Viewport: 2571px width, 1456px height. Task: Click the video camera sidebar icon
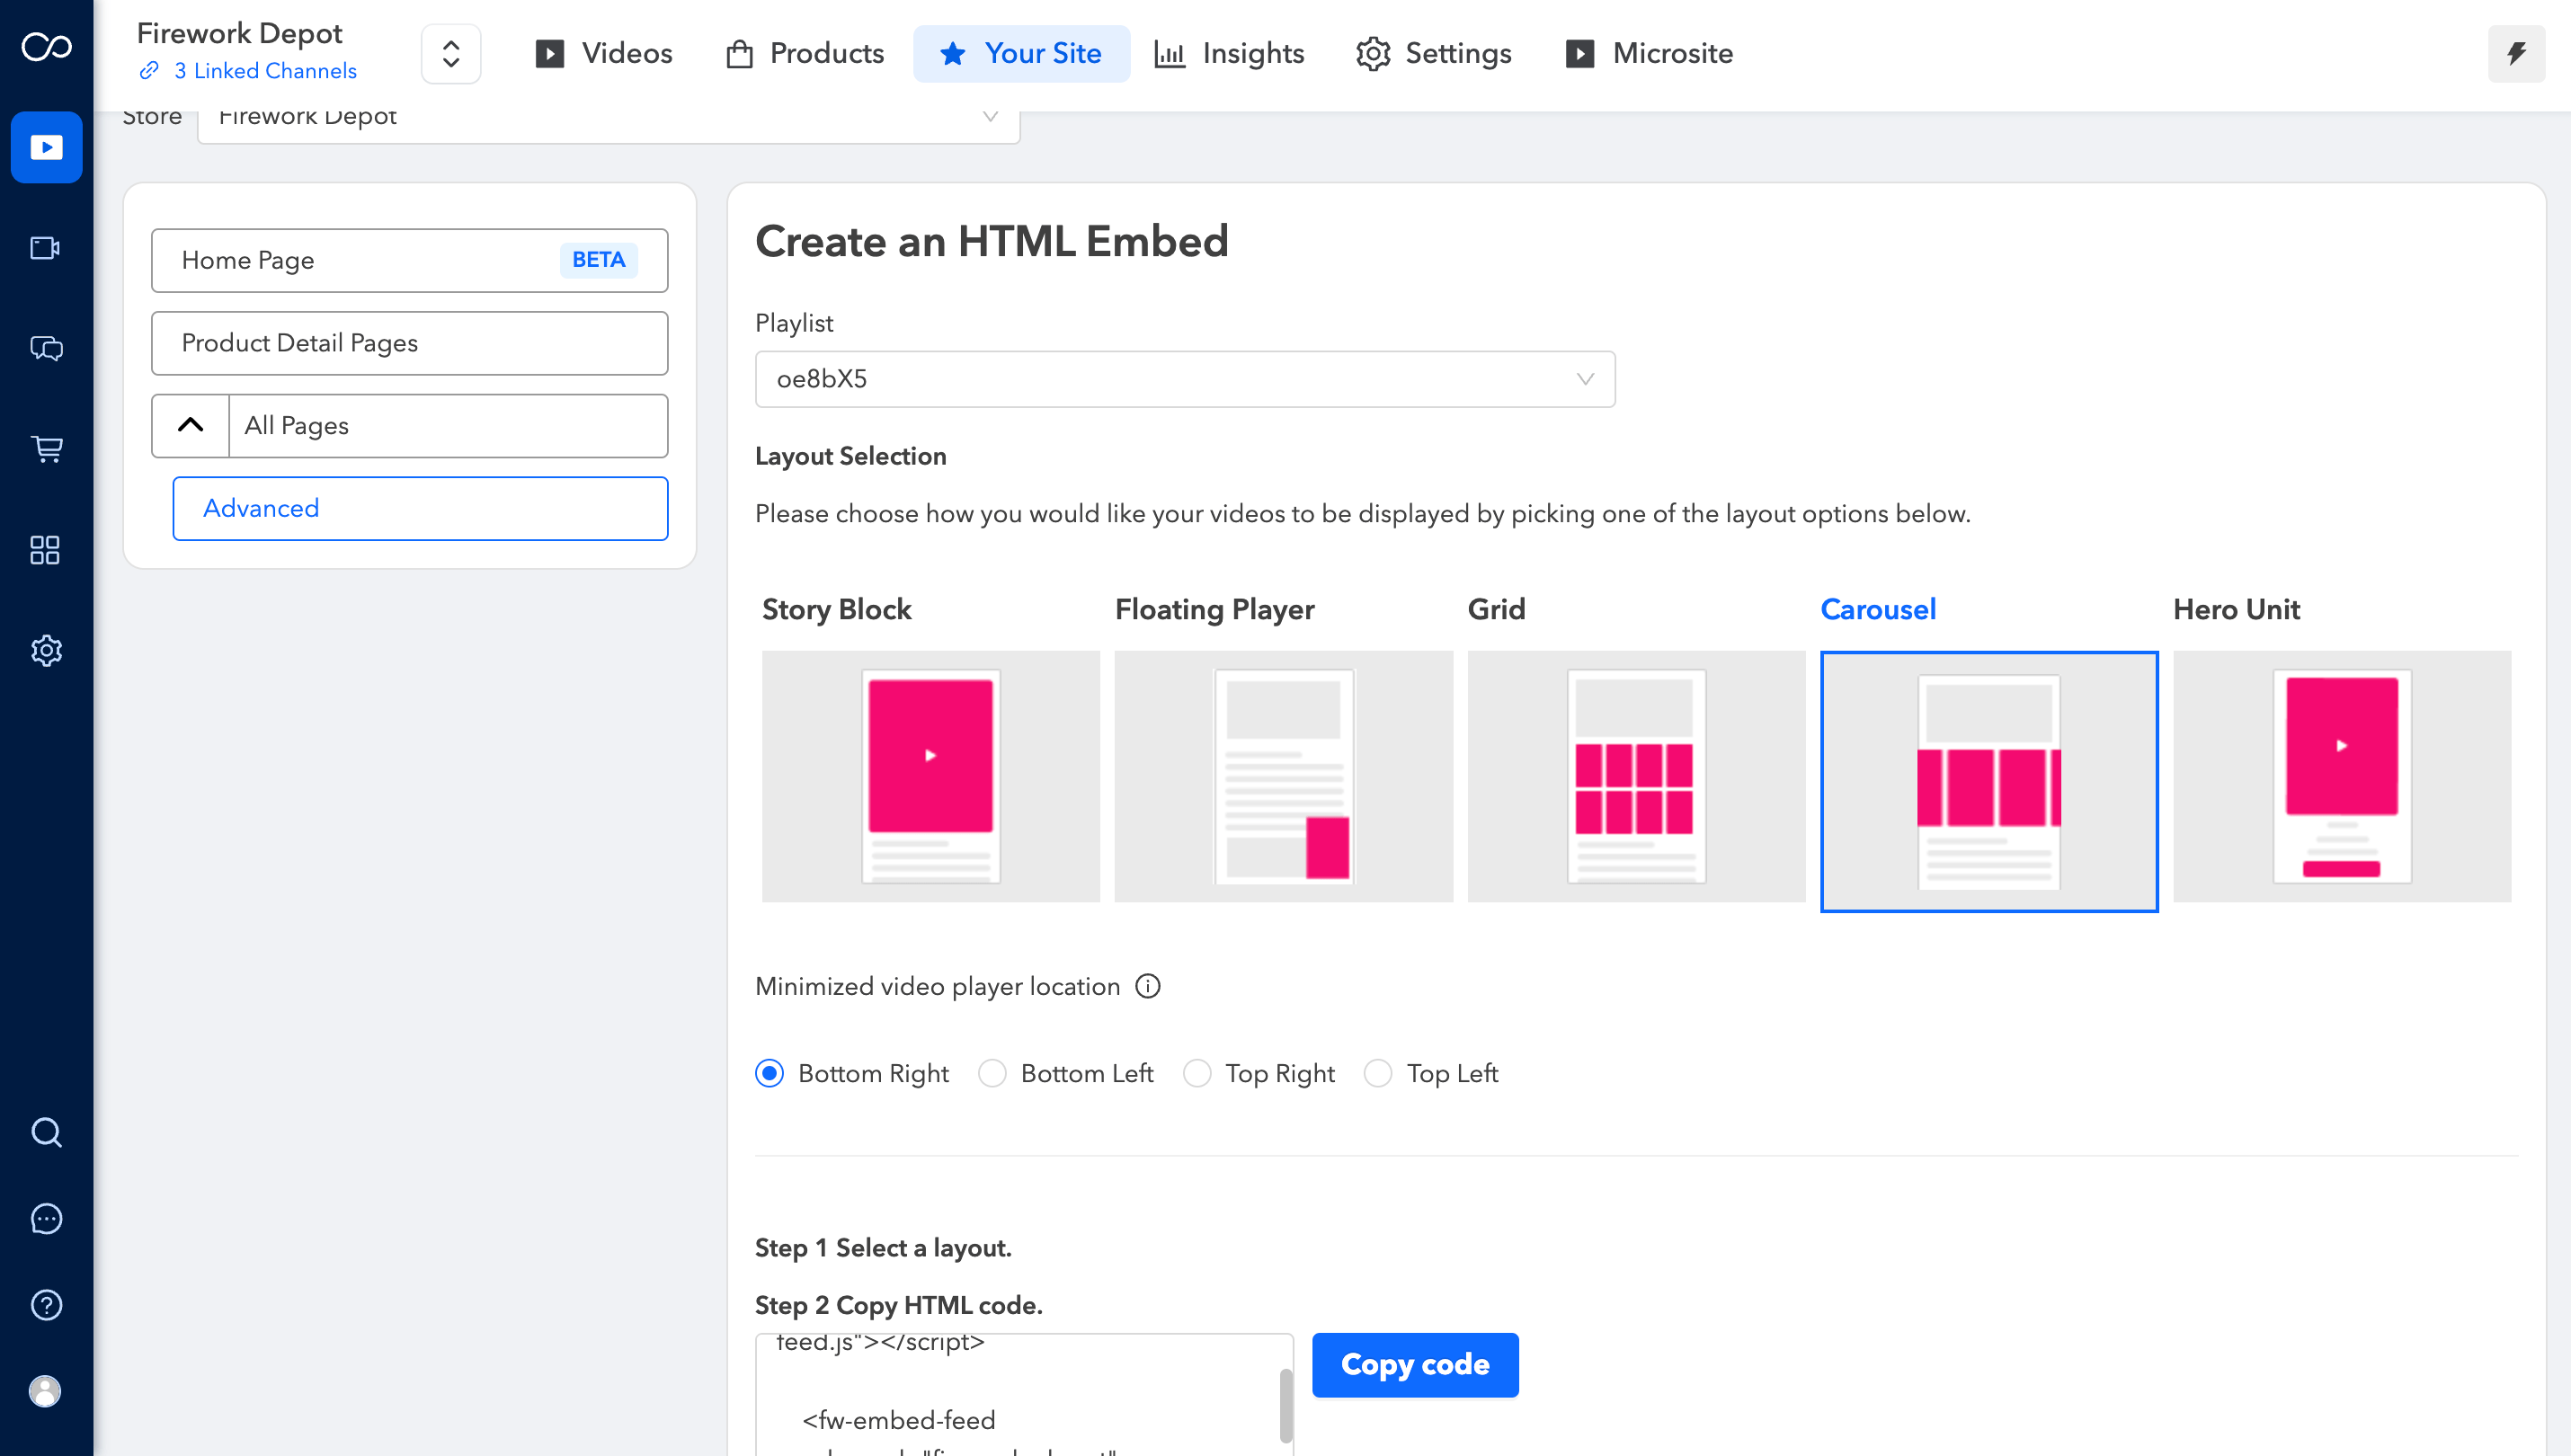coord(46,248)
